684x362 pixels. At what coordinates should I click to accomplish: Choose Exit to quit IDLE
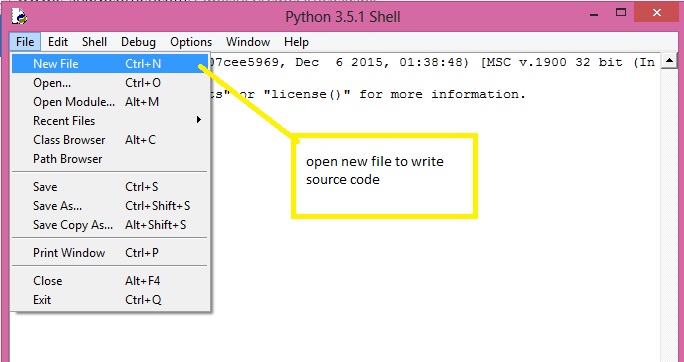pos(109,300)
